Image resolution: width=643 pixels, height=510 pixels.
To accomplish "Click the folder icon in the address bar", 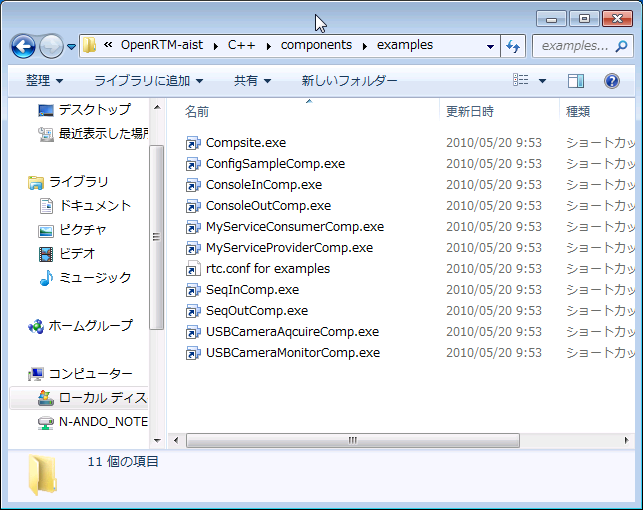I will (x=89, y=45).
